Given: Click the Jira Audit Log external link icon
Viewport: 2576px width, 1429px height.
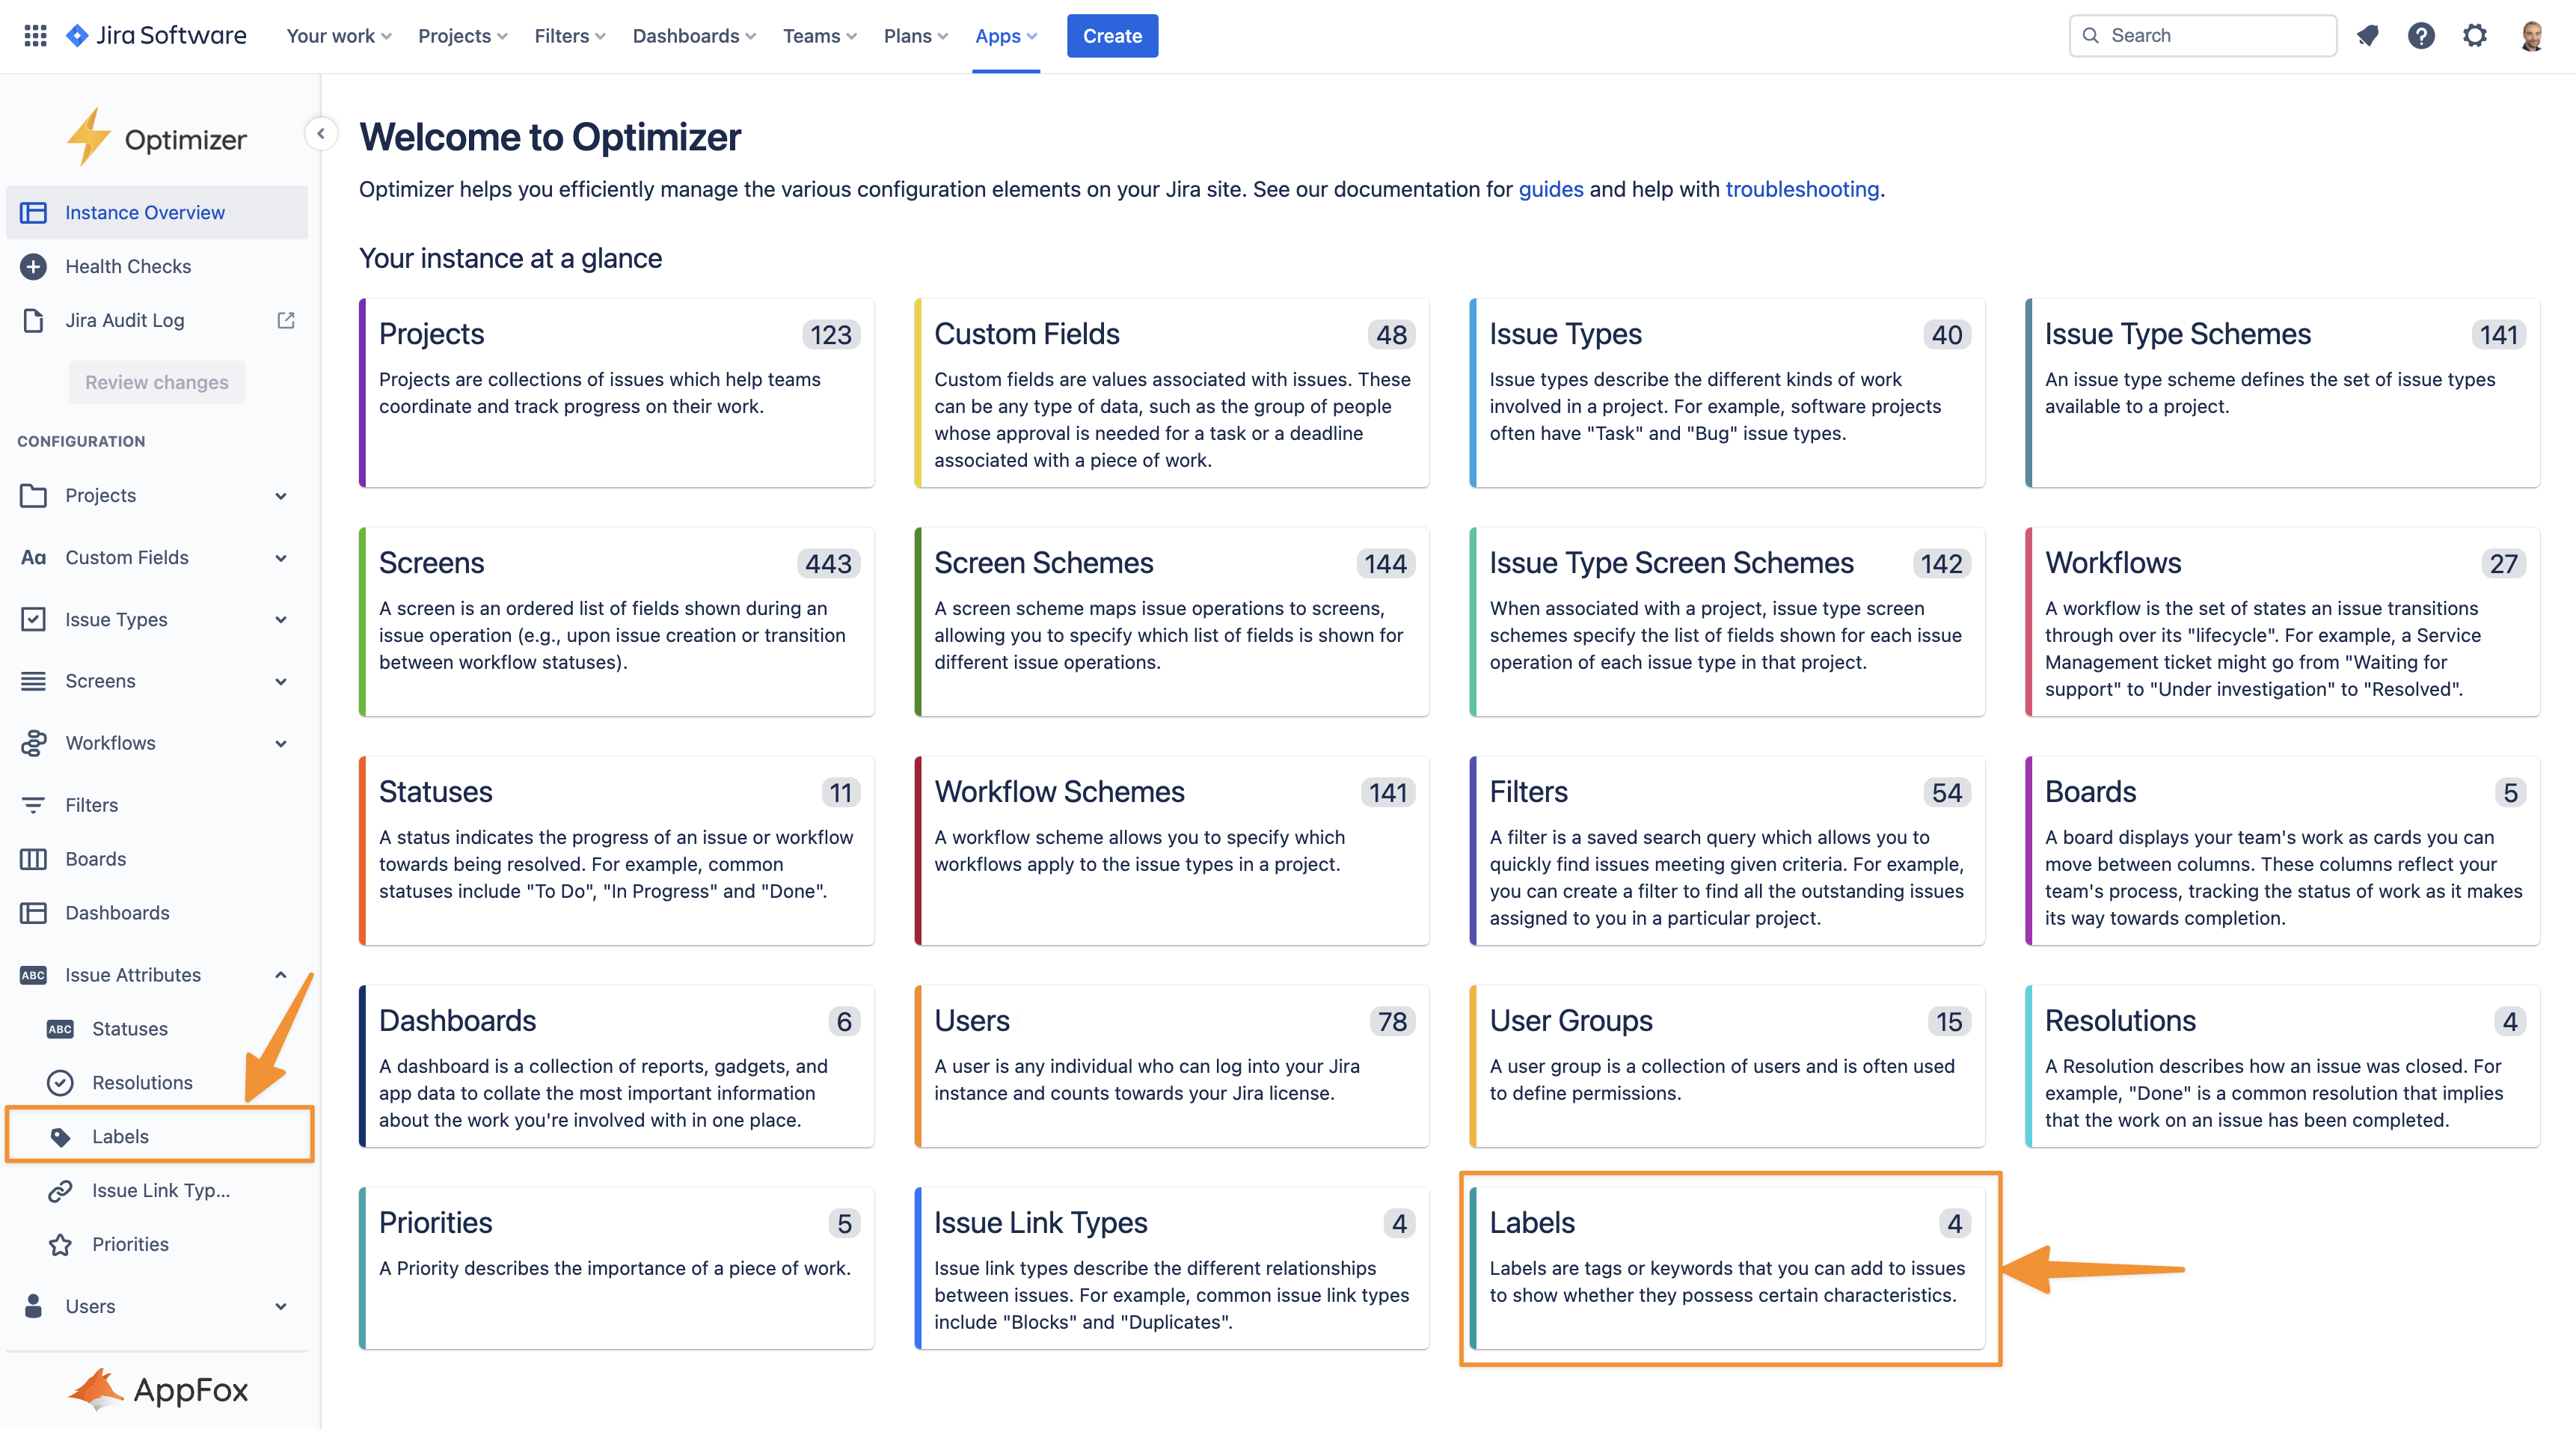Looking at the screenshot, I should [286, 320].
